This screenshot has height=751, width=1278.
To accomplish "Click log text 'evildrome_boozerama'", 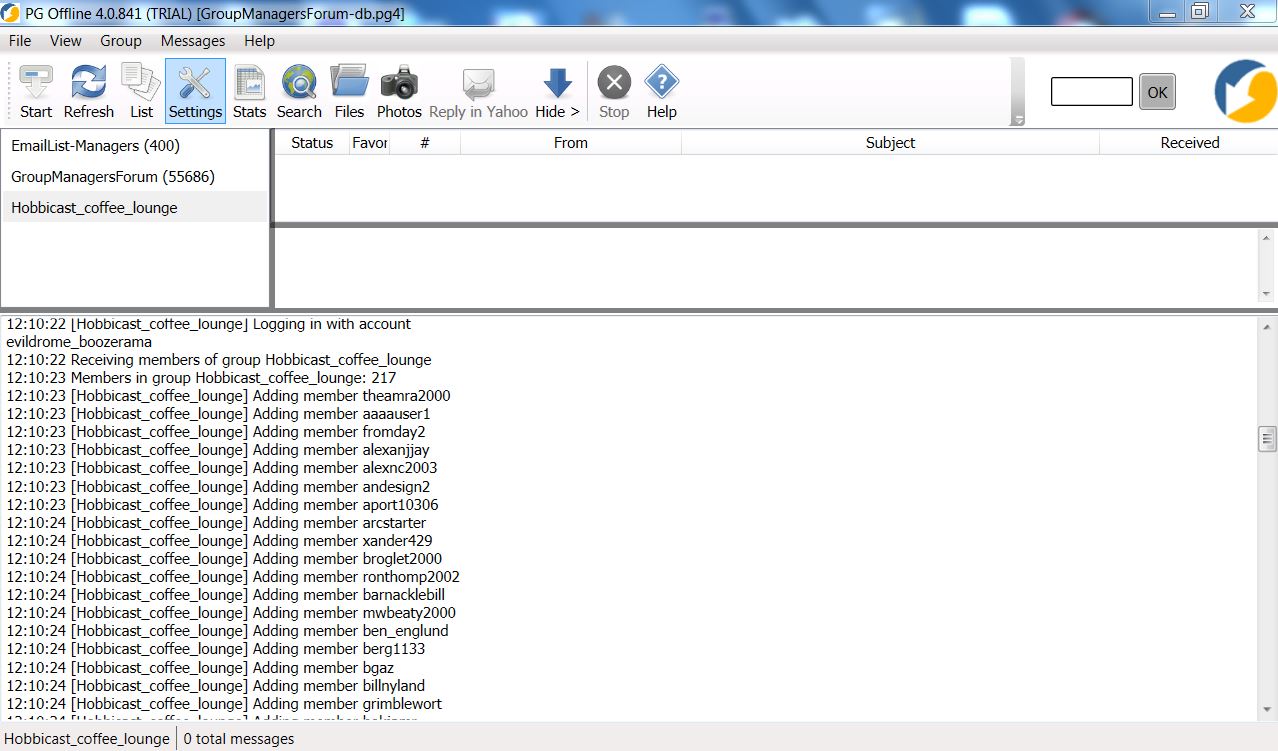I will coord(79,342).
